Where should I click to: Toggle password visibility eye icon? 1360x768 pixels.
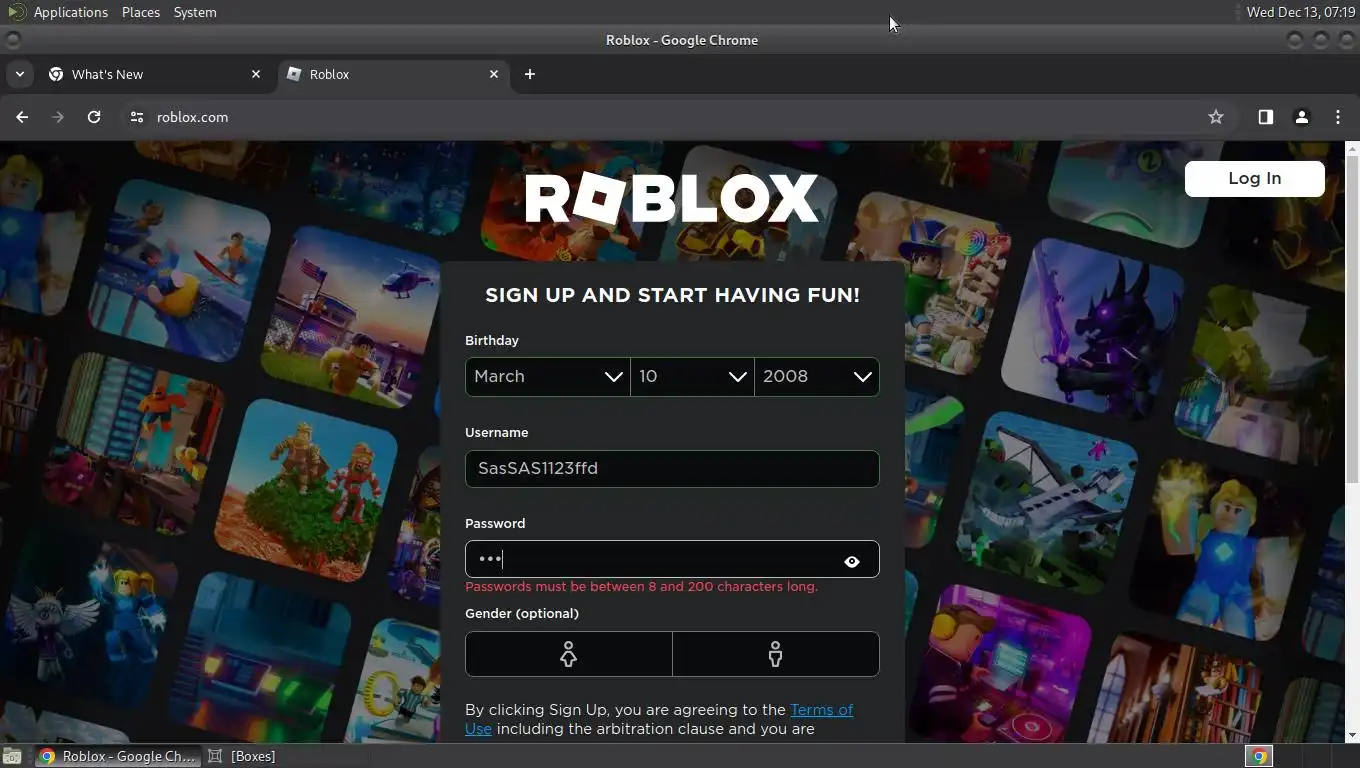[x=852, y=562]
